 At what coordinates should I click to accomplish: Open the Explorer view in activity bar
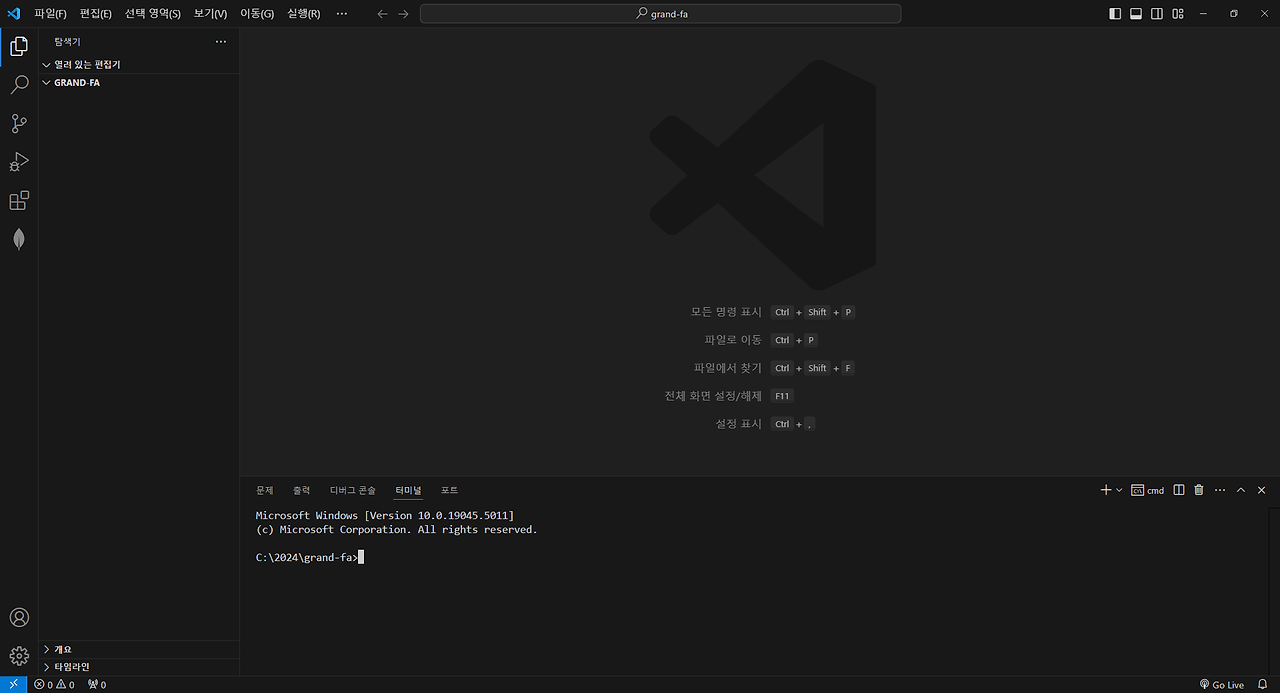click(19, 46)
